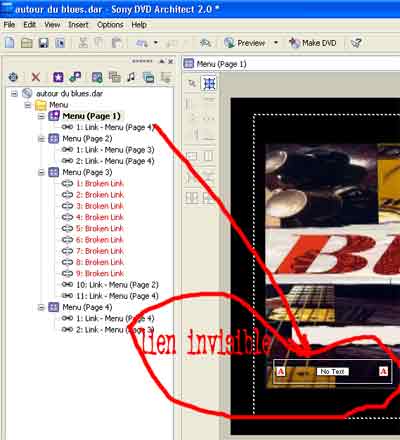400x440 pixels.
Task: Open the Help menu
Action: (139, 25)
